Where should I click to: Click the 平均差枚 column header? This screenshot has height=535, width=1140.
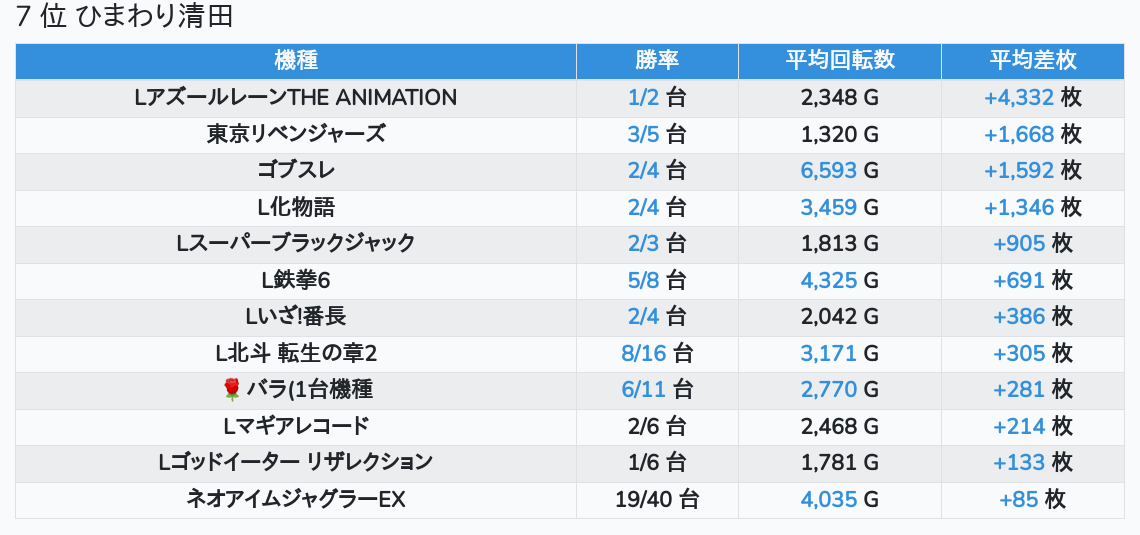tap(1033, 61)
